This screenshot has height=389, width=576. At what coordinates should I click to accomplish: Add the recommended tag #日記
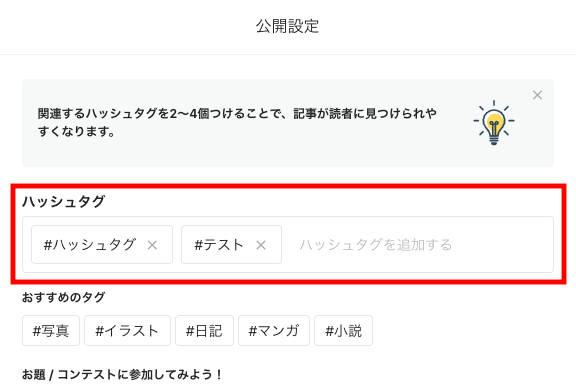(x=204, y=331)
